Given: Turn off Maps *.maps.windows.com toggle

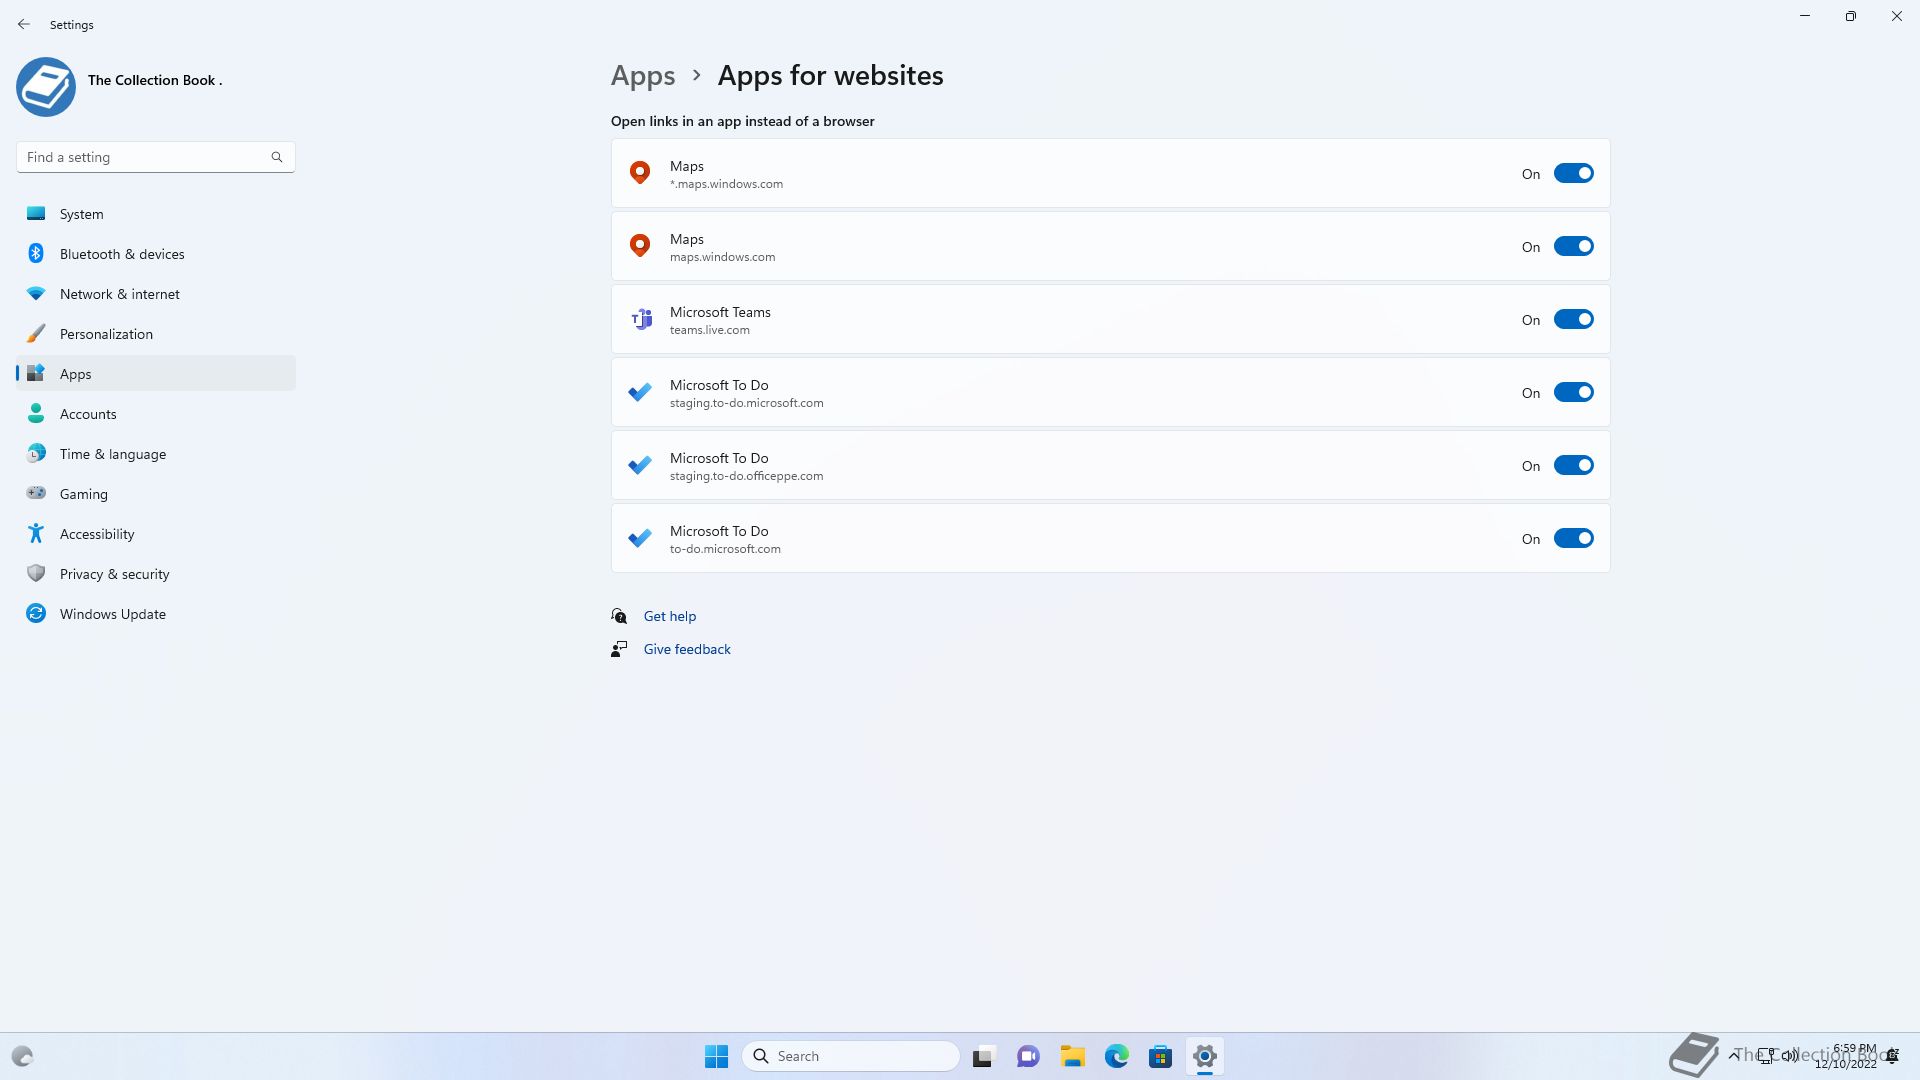Looking at the screenshot, I should 1573,173.
